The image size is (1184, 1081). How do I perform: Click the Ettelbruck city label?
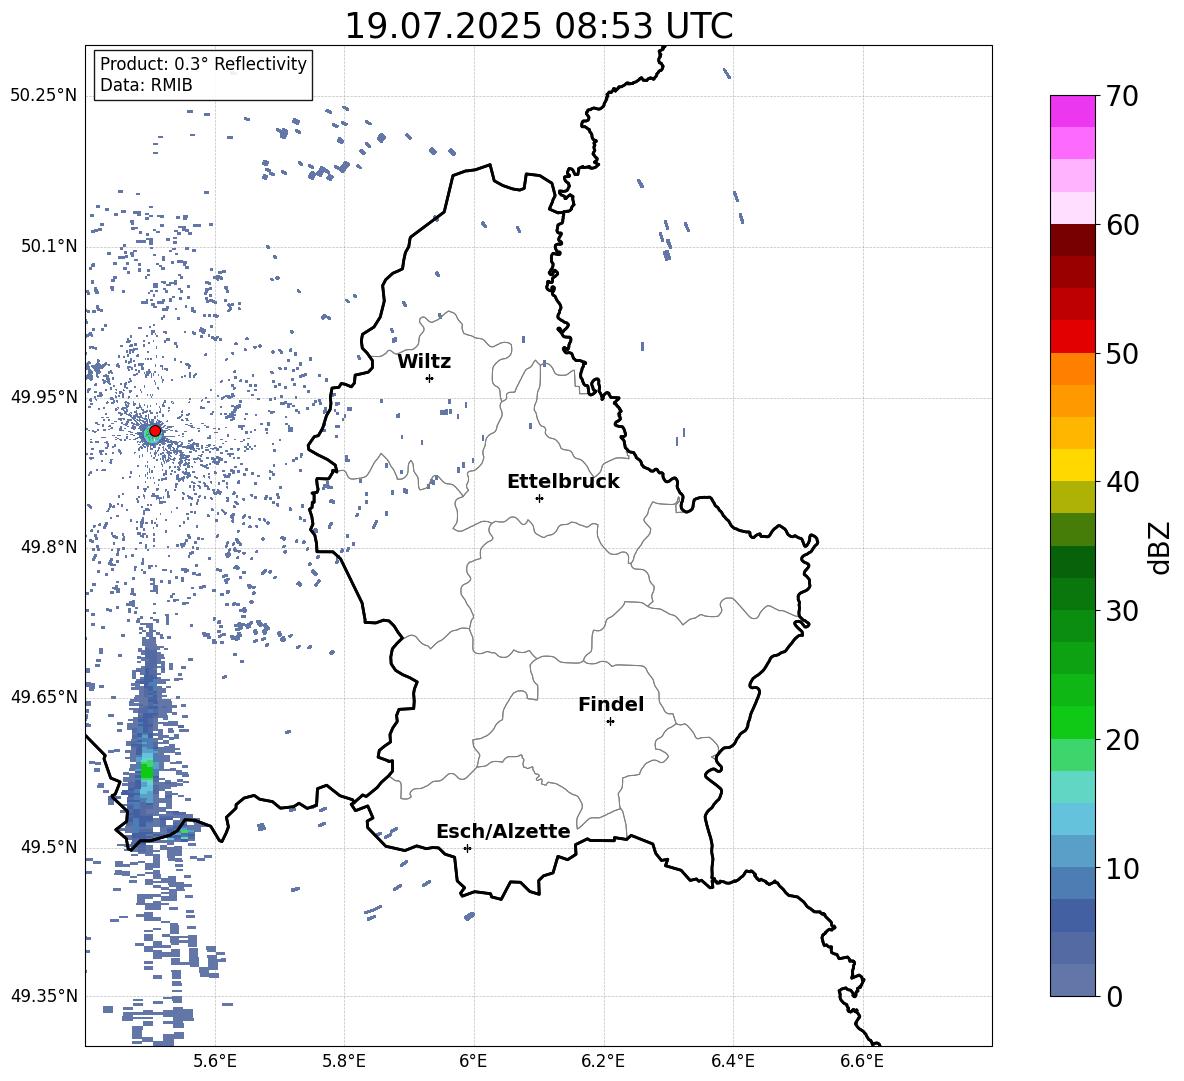(563, 482)
